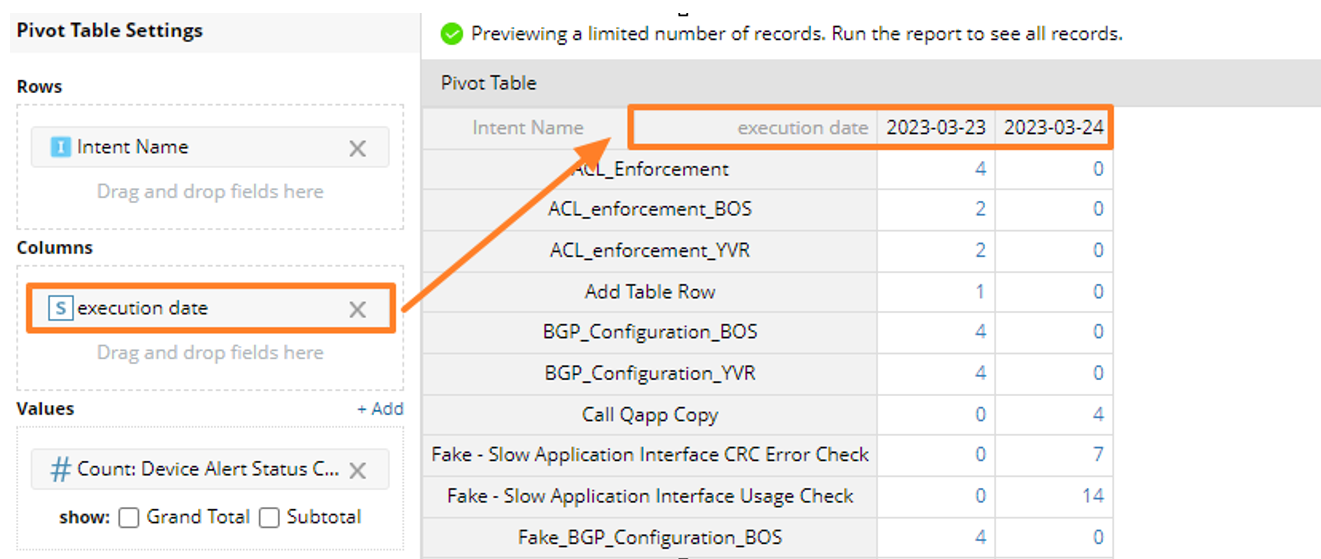The width and height of the screenshot is (1321, 559).
Task: Open ACL_Enforcement count for 2023-03-23
Action: 980,169
